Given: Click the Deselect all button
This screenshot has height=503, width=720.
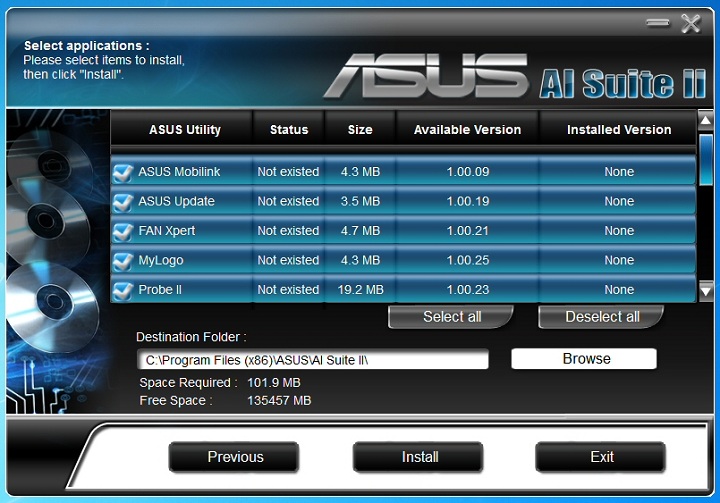Looking at the screenshot, I should (602, 317).
